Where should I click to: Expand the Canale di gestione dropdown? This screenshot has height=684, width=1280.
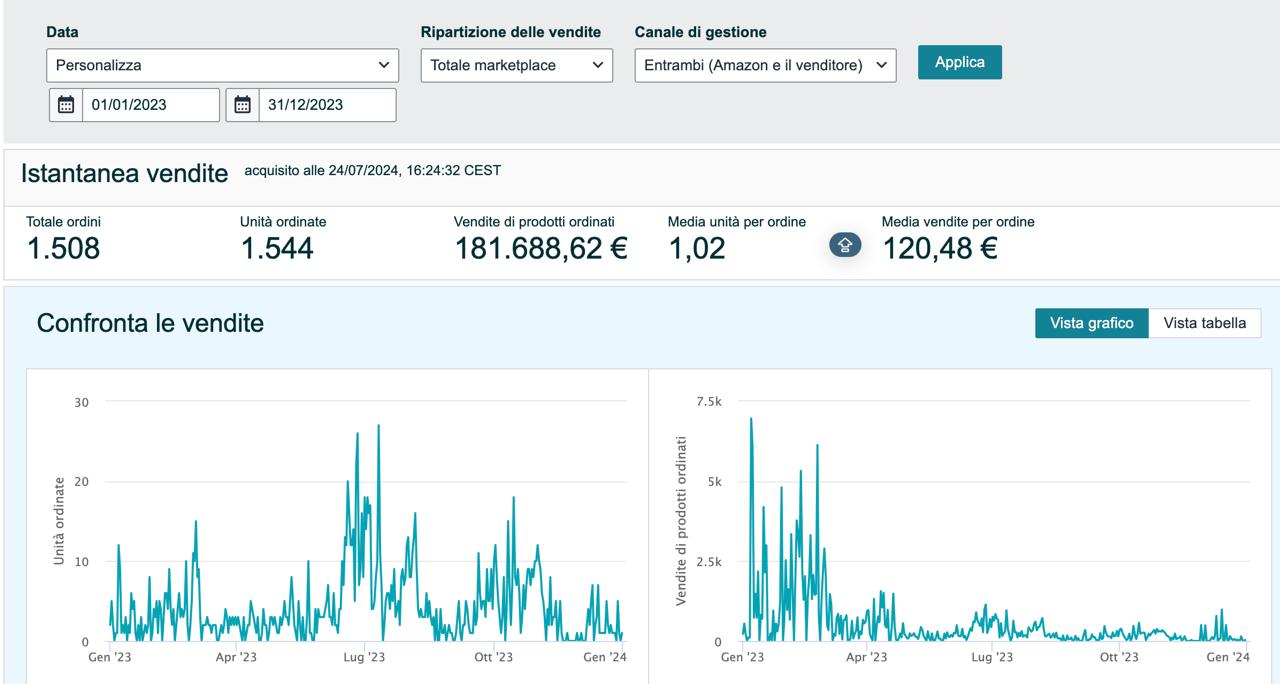click(x=765, y=65)
